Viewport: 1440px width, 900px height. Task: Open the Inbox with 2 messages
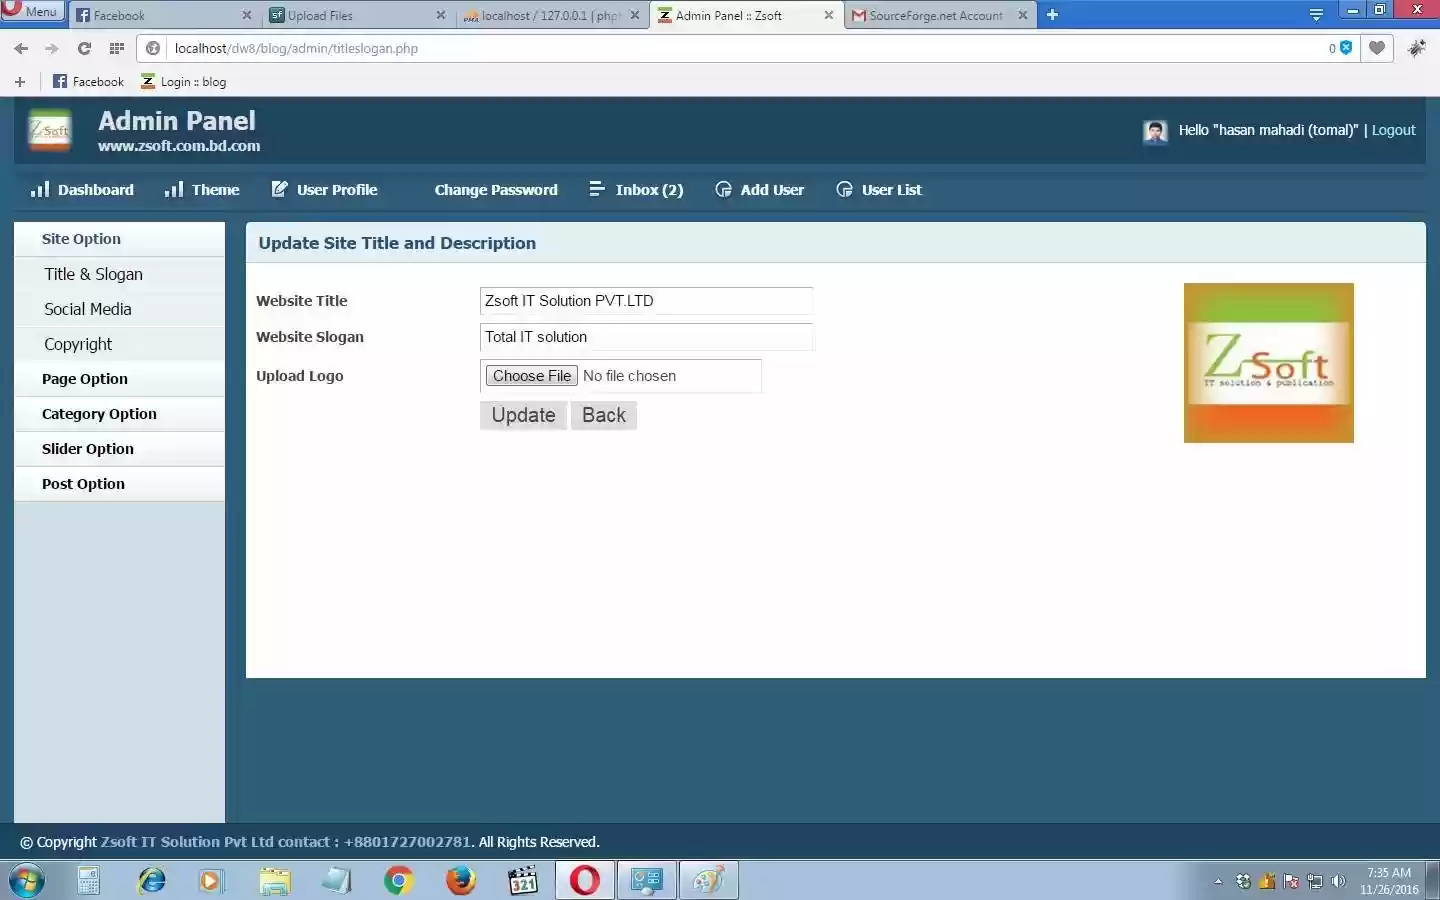tap(649, 189)
